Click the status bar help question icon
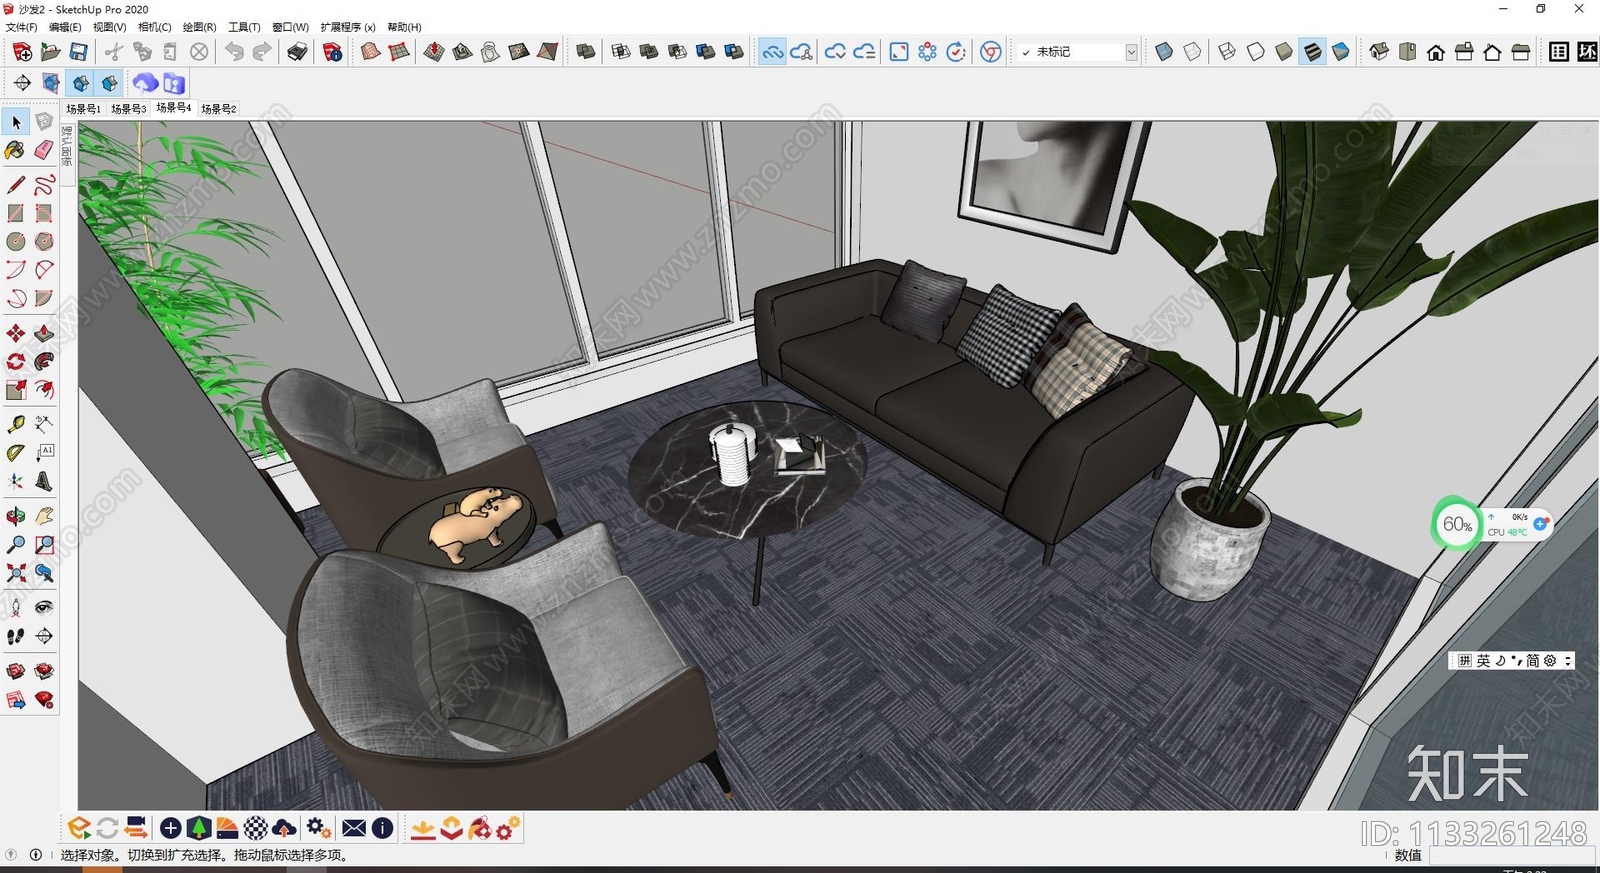The height and width of the screenshot is (873, 1600). tap(11, 855)
